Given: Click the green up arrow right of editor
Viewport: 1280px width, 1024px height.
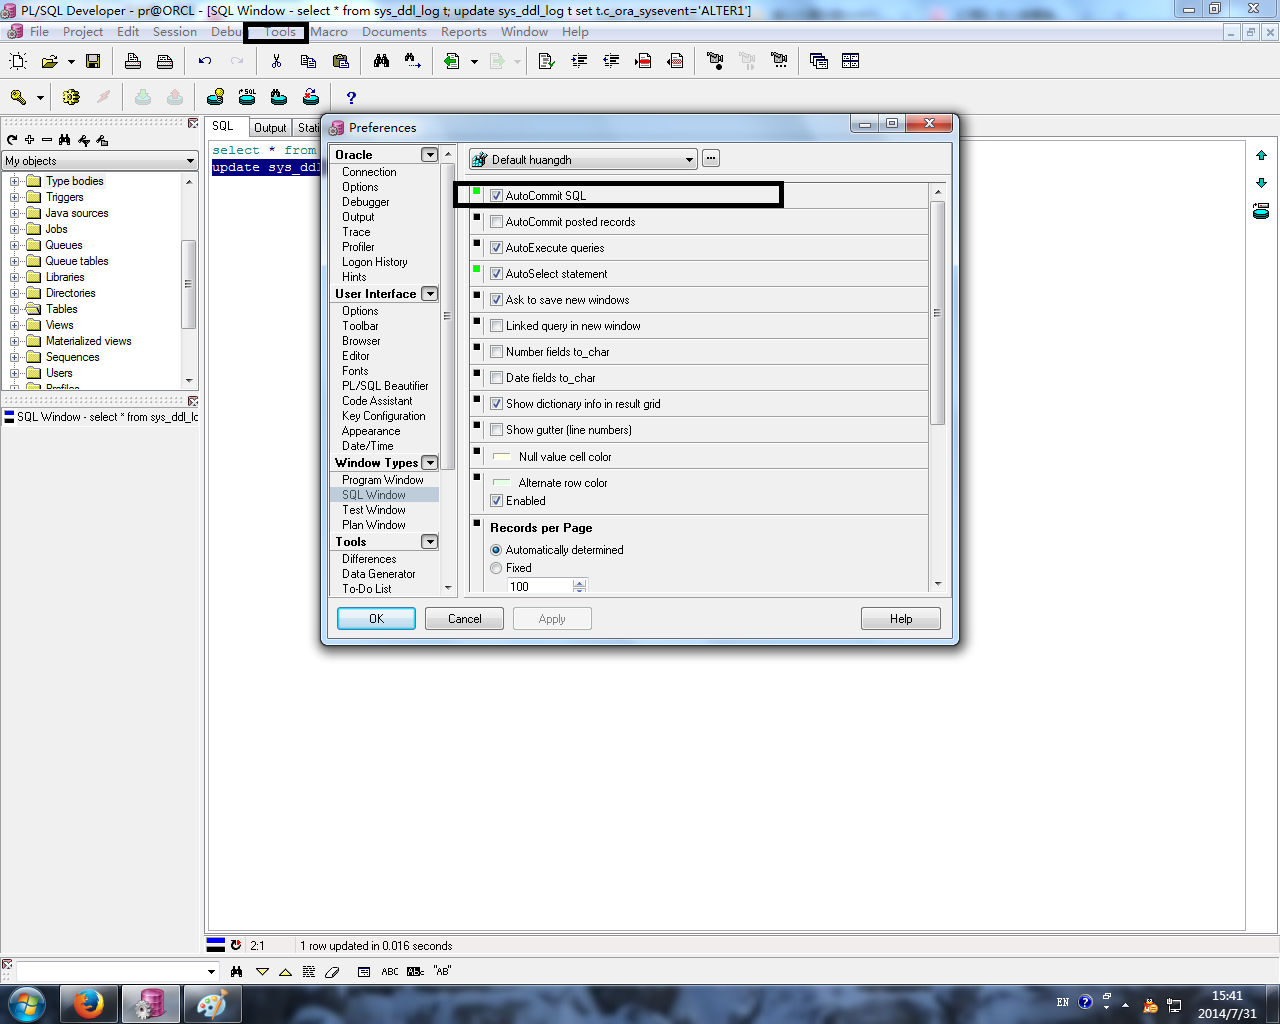Looking at the screenshot, I should click(1261, 155).
